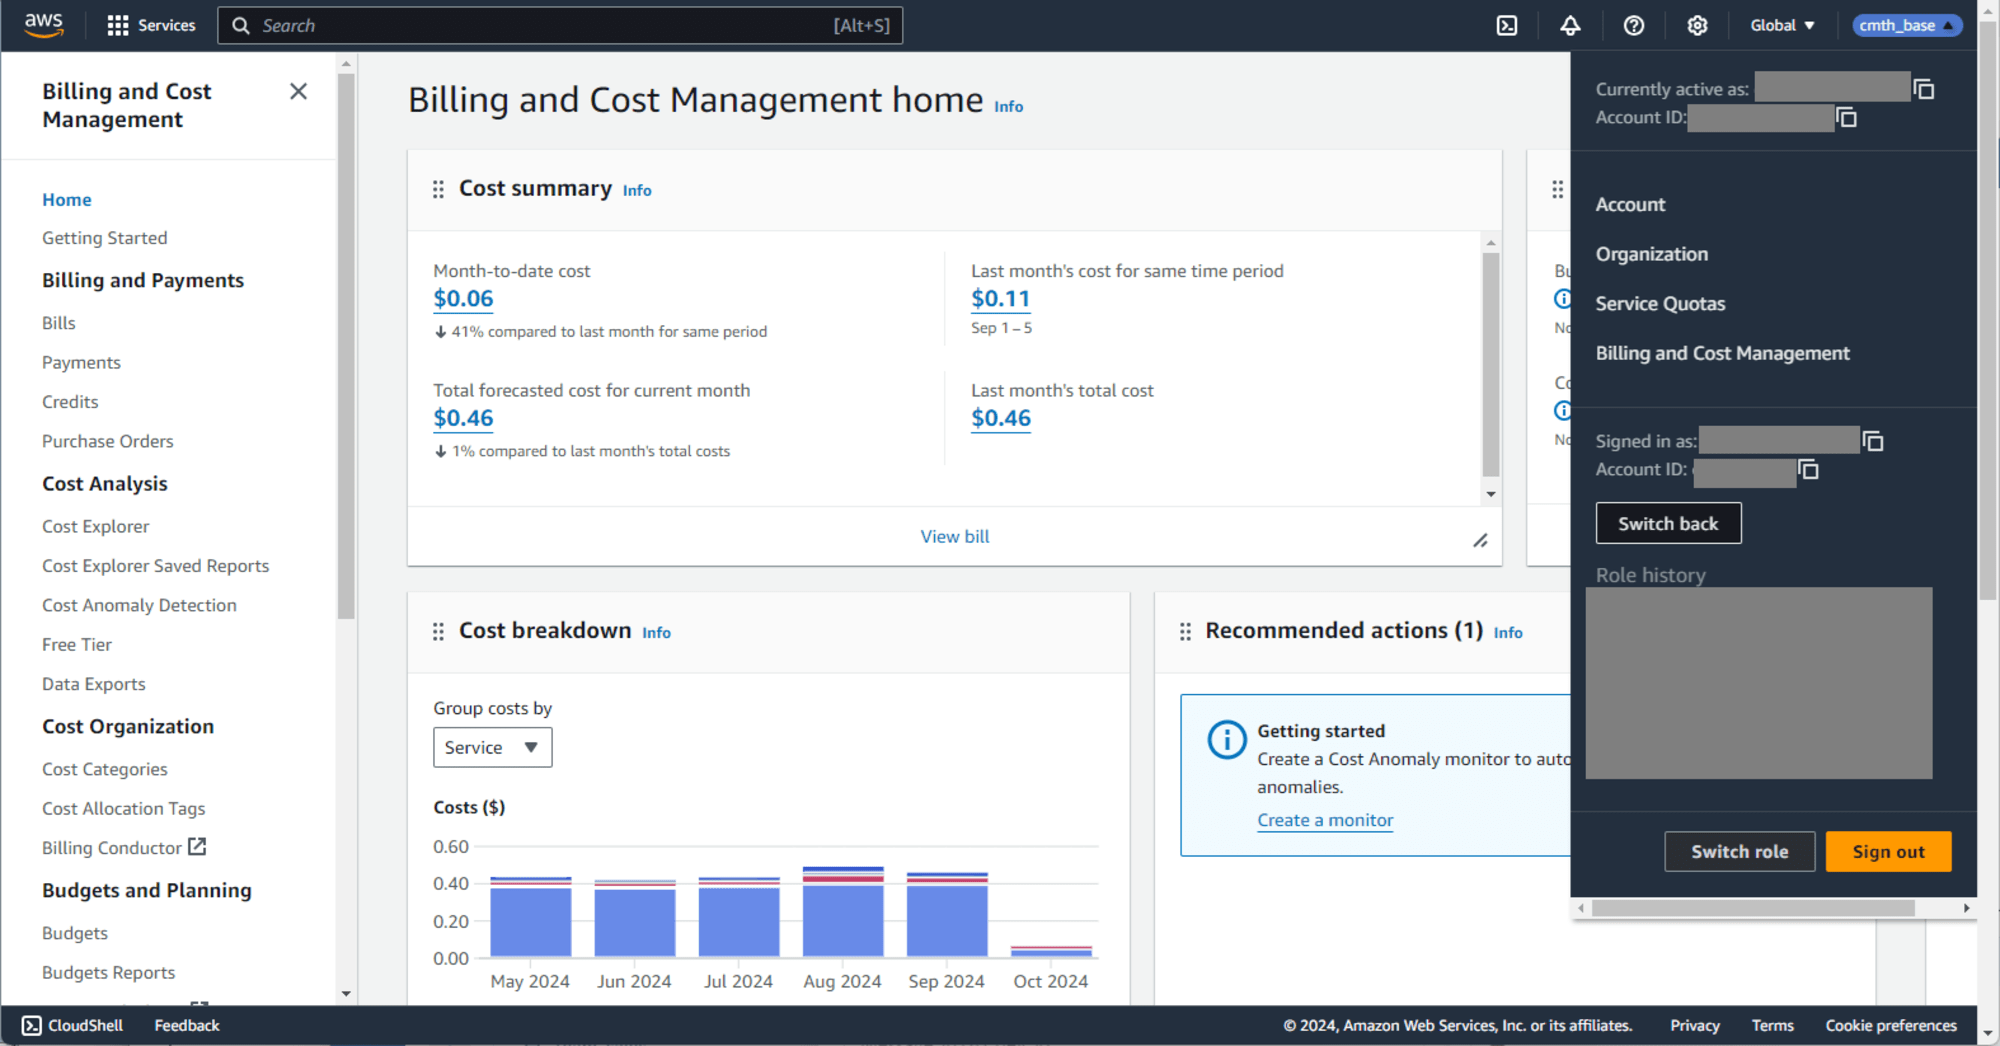Click the Billing Conductor external link icon
This screenshot has height=1046, width=2000.
click(x=197, y=846)
